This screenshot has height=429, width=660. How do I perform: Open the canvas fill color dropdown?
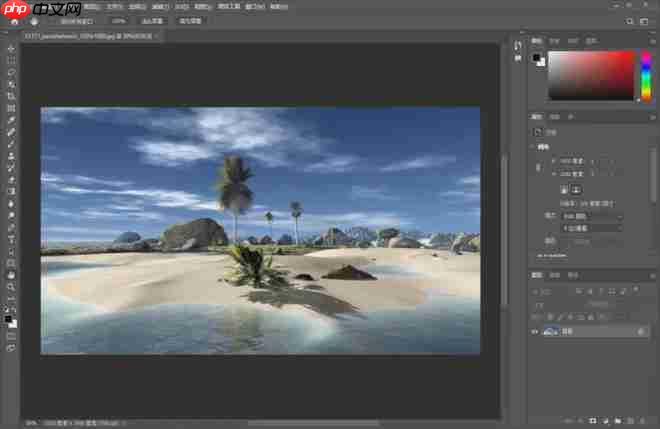point(594,242)
